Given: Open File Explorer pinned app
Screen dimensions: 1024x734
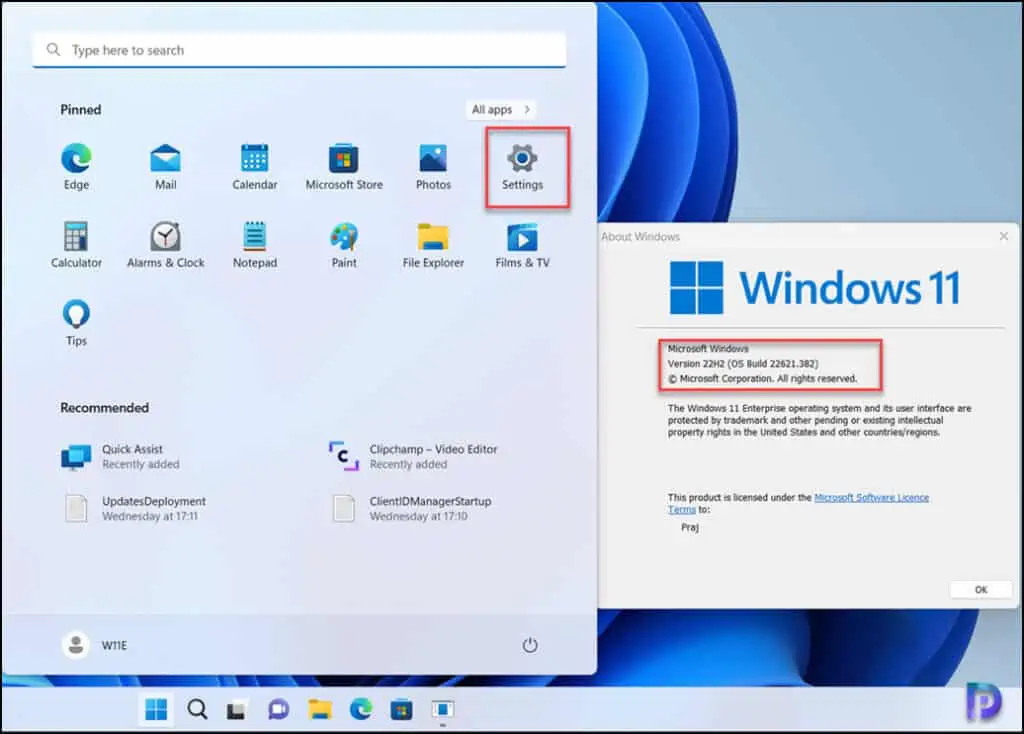Looking at the screenshot, I should [x=433, y=245].
